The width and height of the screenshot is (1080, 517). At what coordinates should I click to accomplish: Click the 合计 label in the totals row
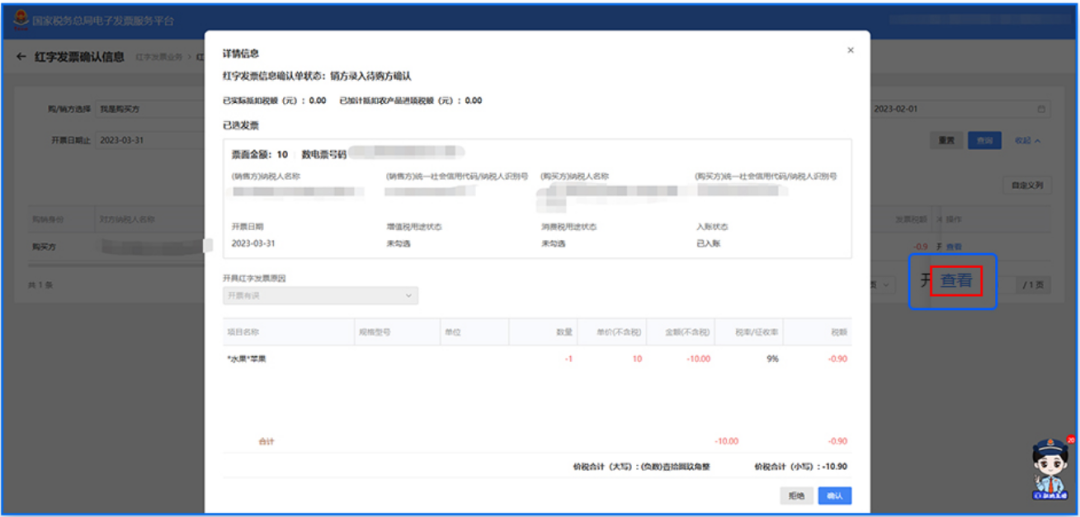[266, 441]
